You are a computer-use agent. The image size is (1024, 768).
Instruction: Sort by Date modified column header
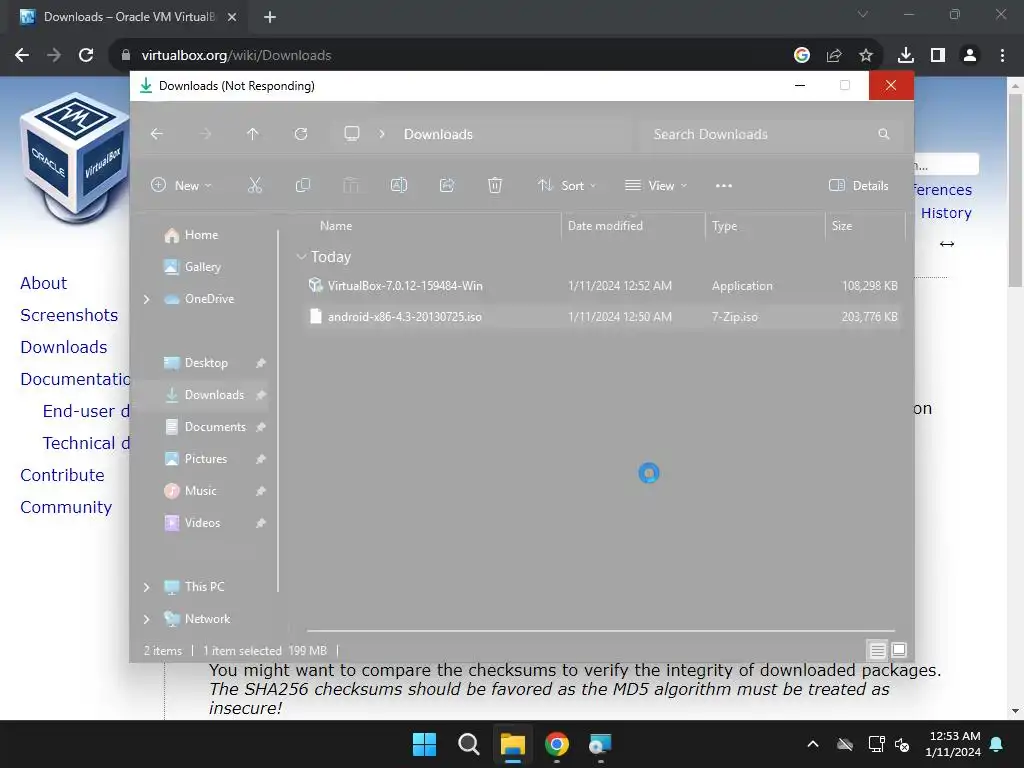click(605, 226)
